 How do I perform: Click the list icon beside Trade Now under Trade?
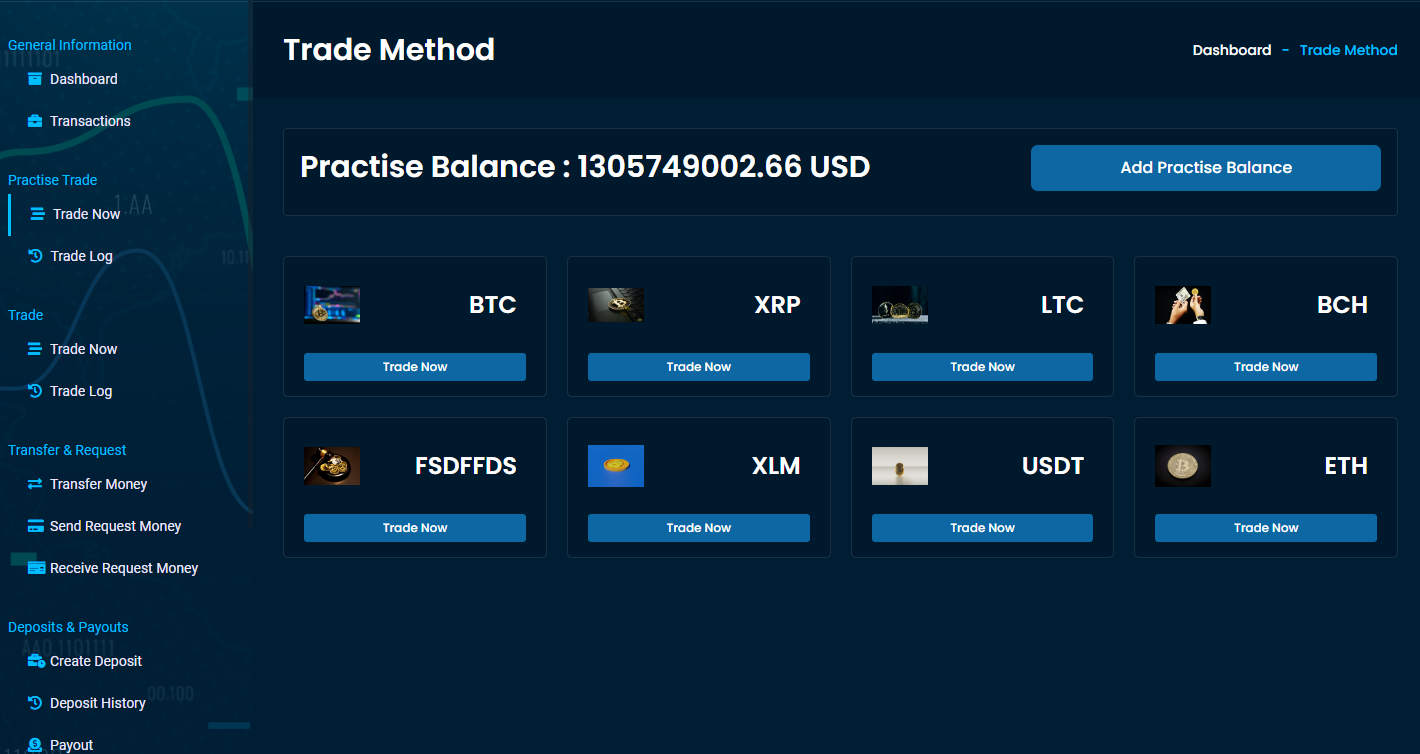[35, 349]
